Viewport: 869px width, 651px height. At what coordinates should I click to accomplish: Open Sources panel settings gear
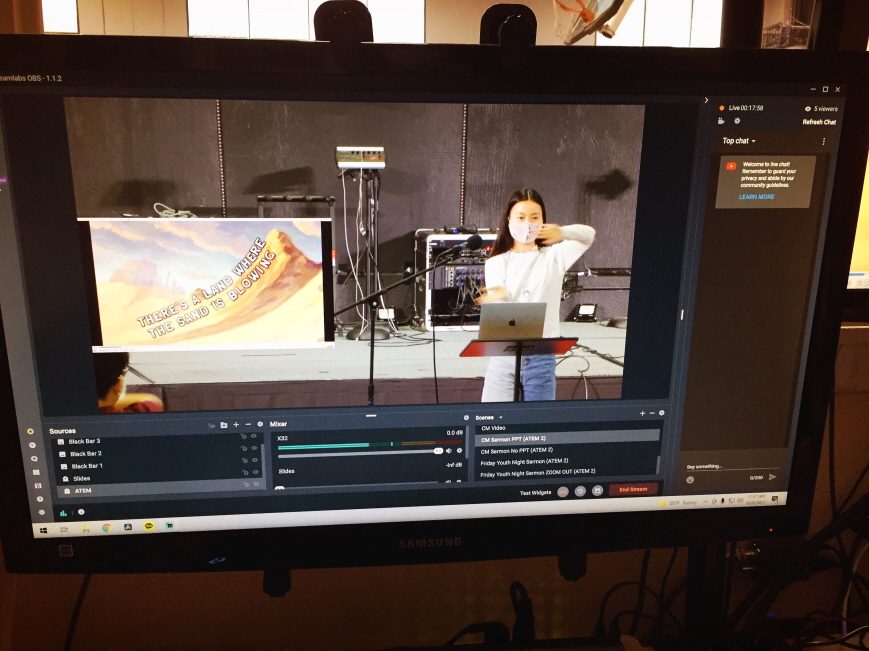(260, 424)
